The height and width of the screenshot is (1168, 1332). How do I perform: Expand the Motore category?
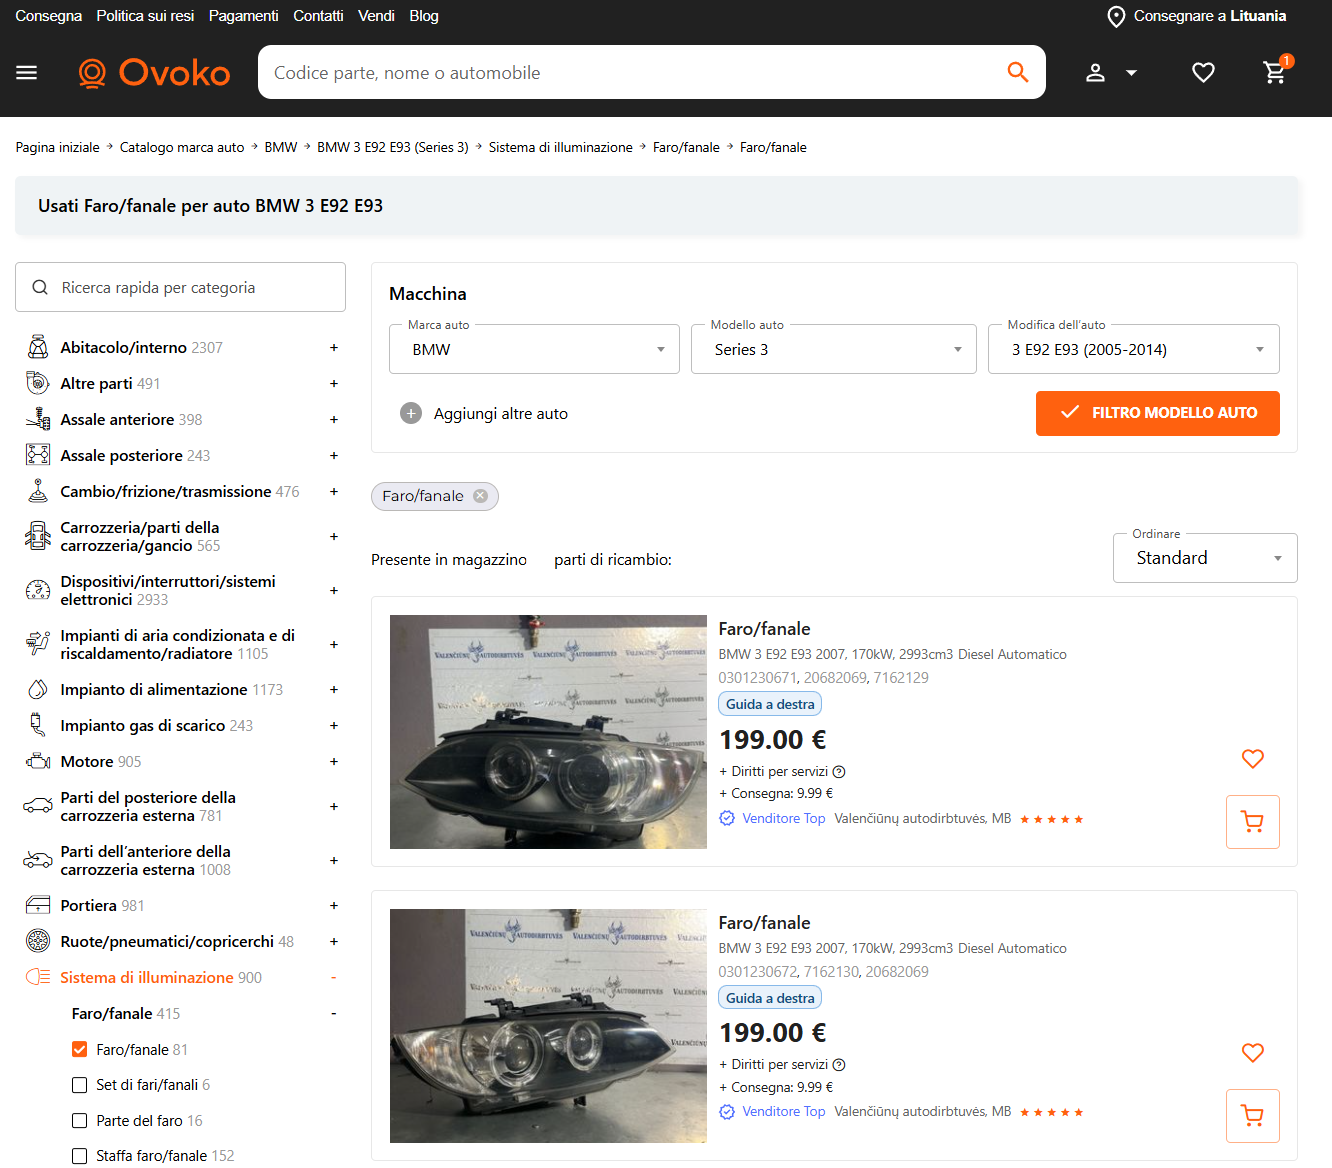tap(334, 762)
